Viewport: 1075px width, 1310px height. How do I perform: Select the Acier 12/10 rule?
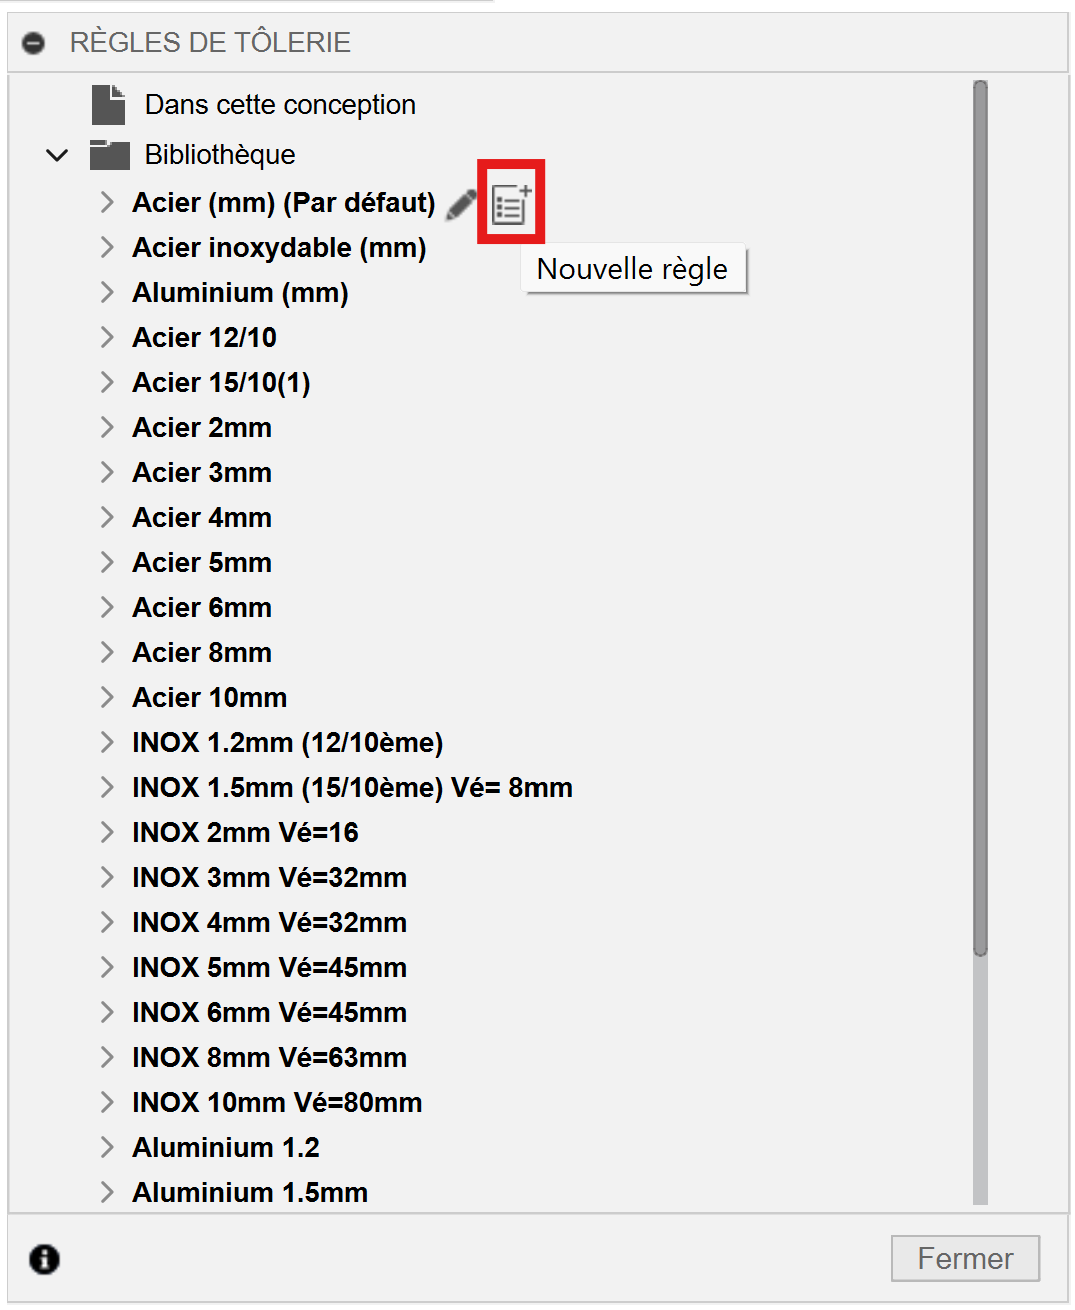[204, 338]
